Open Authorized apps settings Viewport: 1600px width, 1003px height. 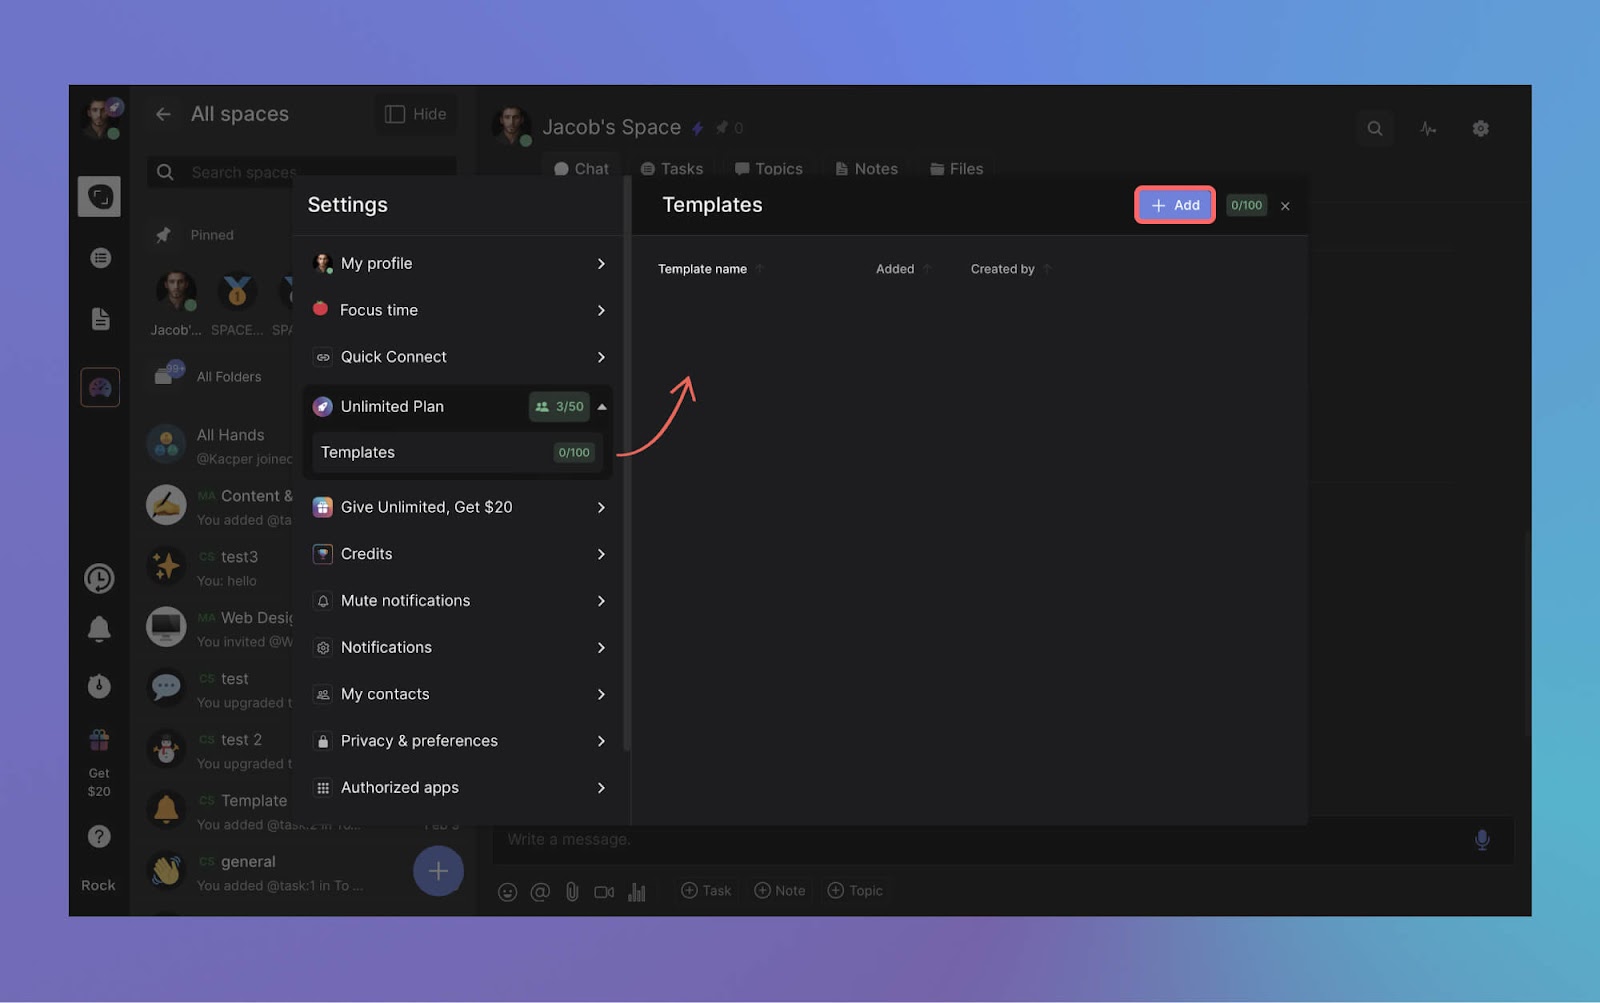click(x=458, y=788)
